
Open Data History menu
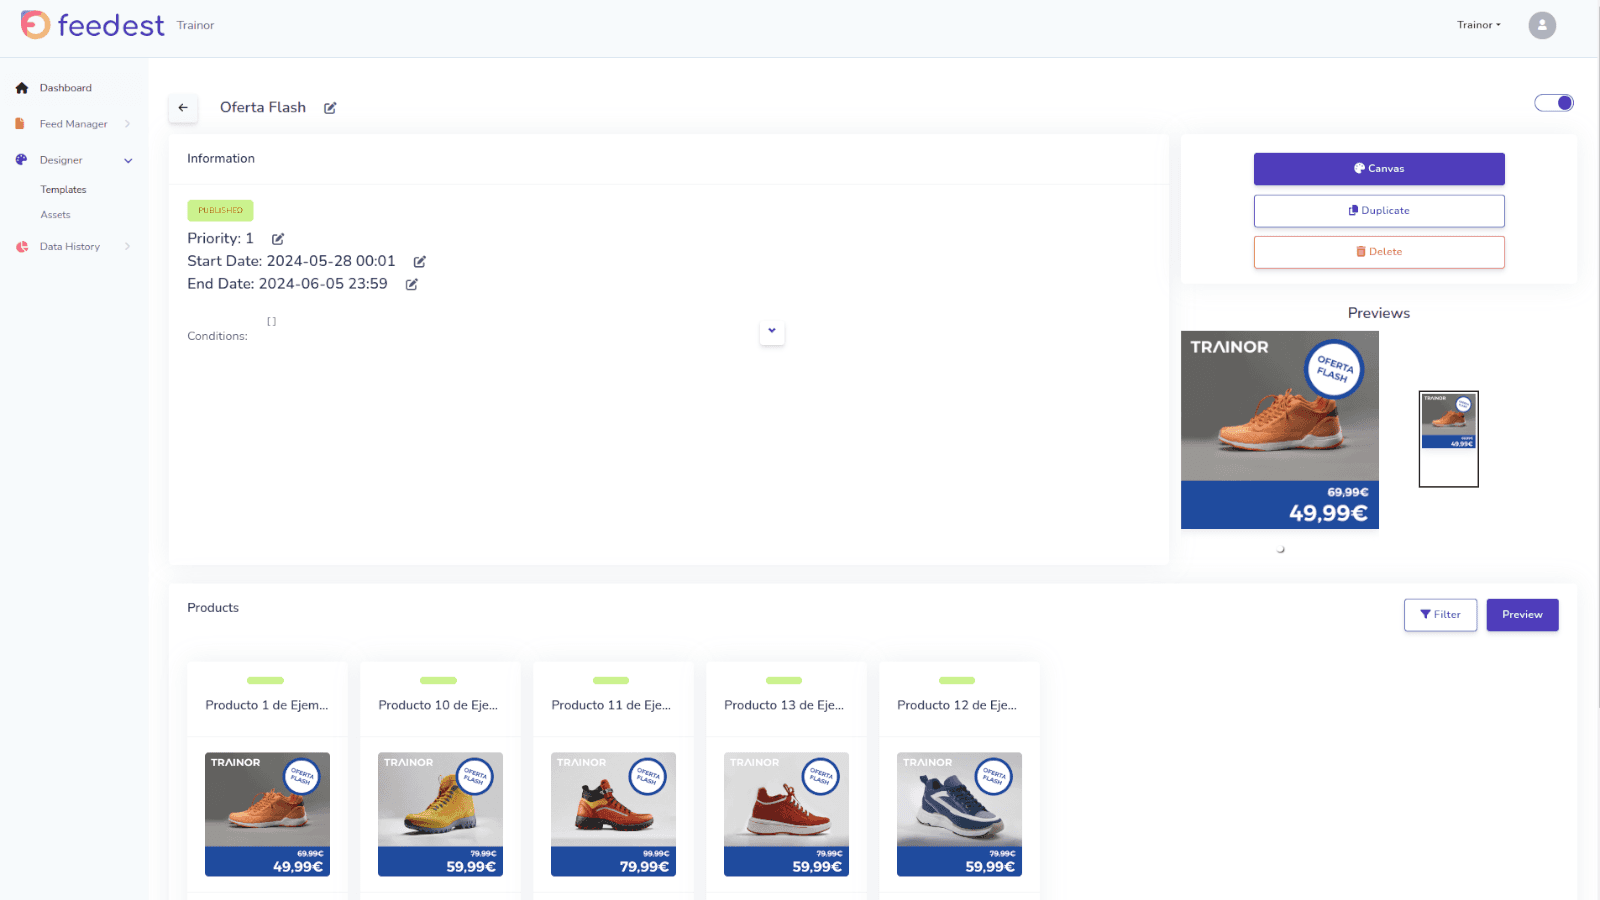click(70, 247)
